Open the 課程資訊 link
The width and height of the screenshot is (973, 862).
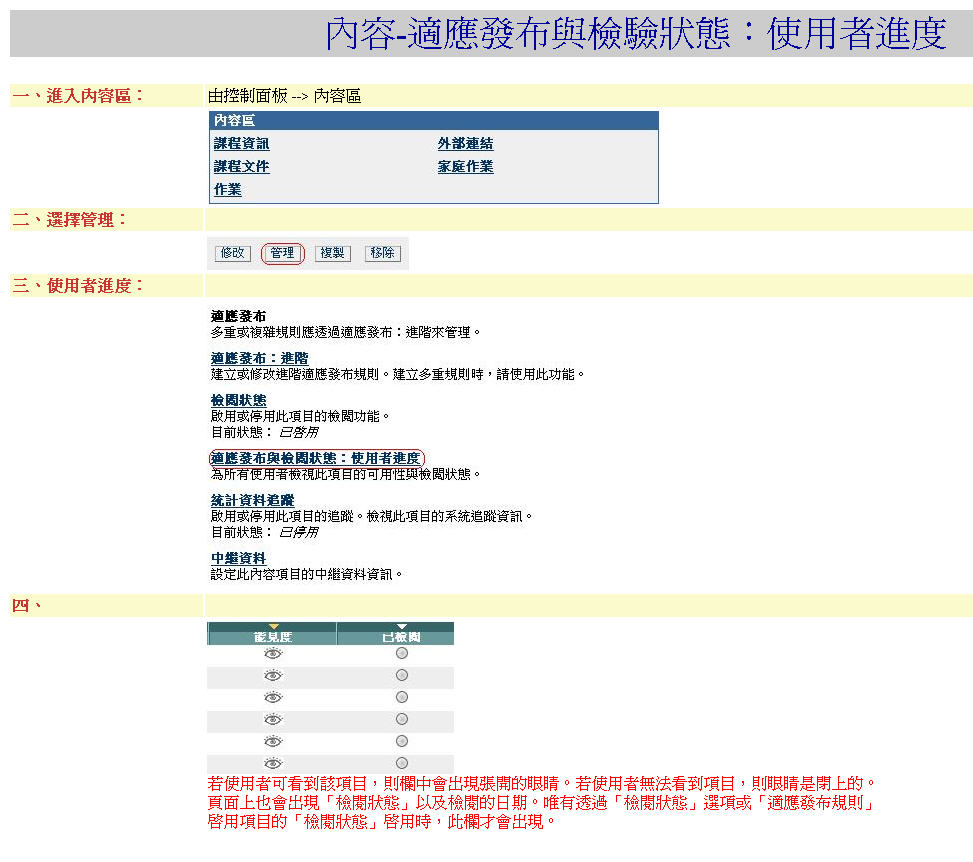pyautogui.click(x=241, y=144)
